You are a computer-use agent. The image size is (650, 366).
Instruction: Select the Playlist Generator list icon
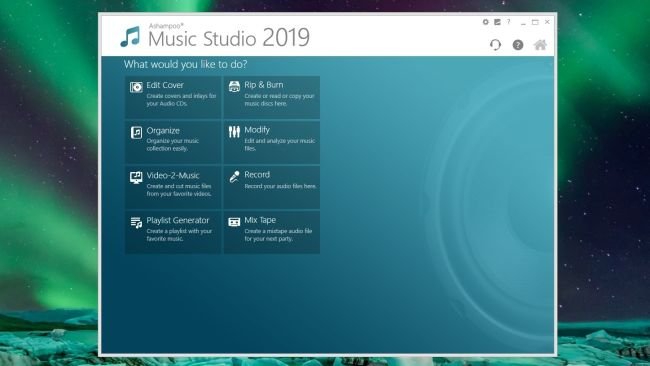tap(136, 223)
